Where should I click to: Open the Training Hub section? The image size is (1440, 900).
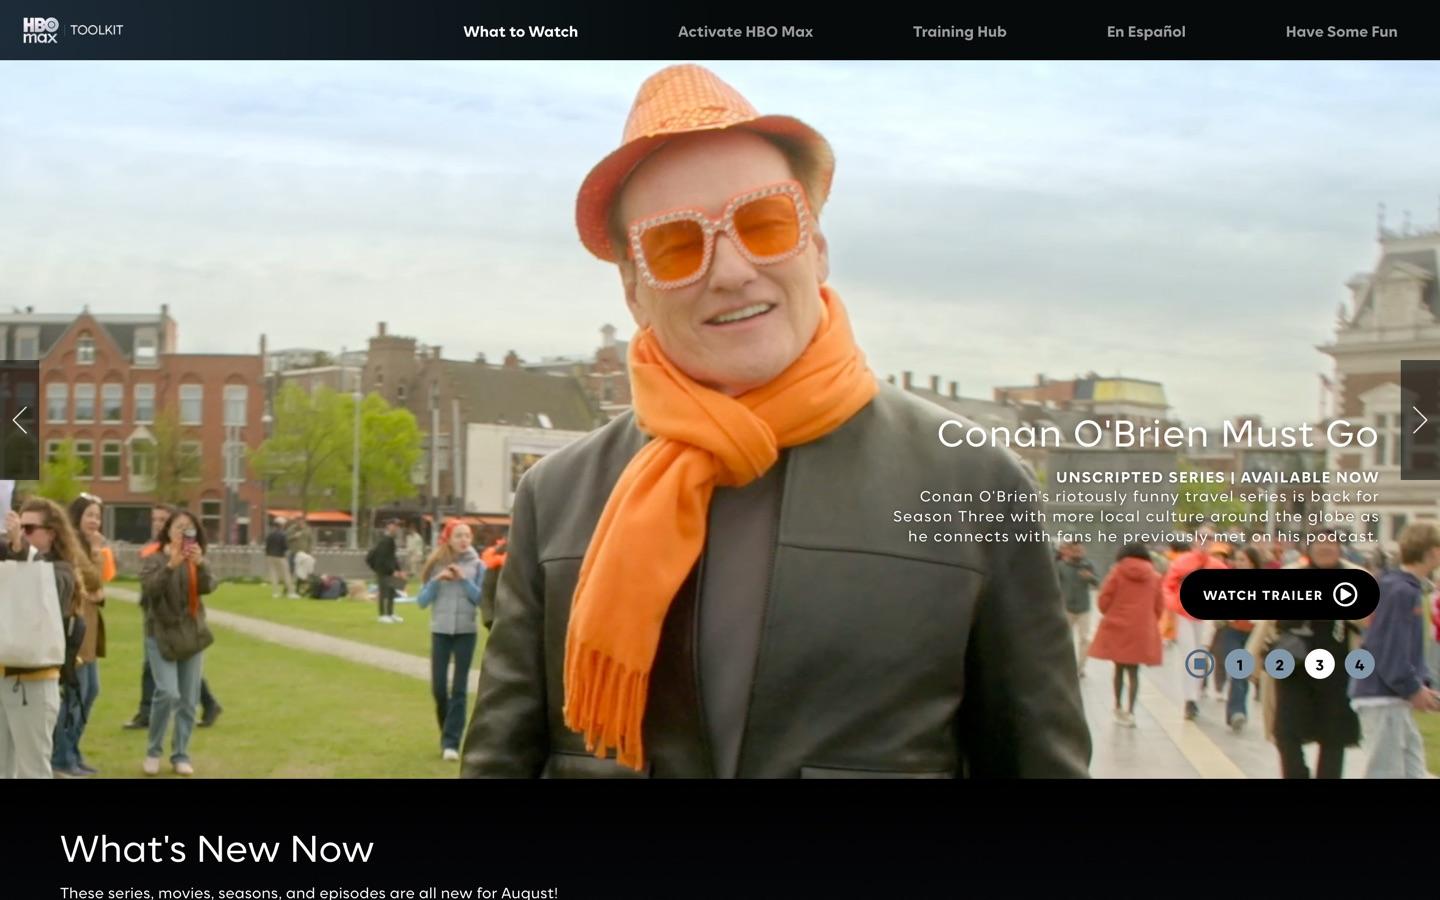point(959,31)
